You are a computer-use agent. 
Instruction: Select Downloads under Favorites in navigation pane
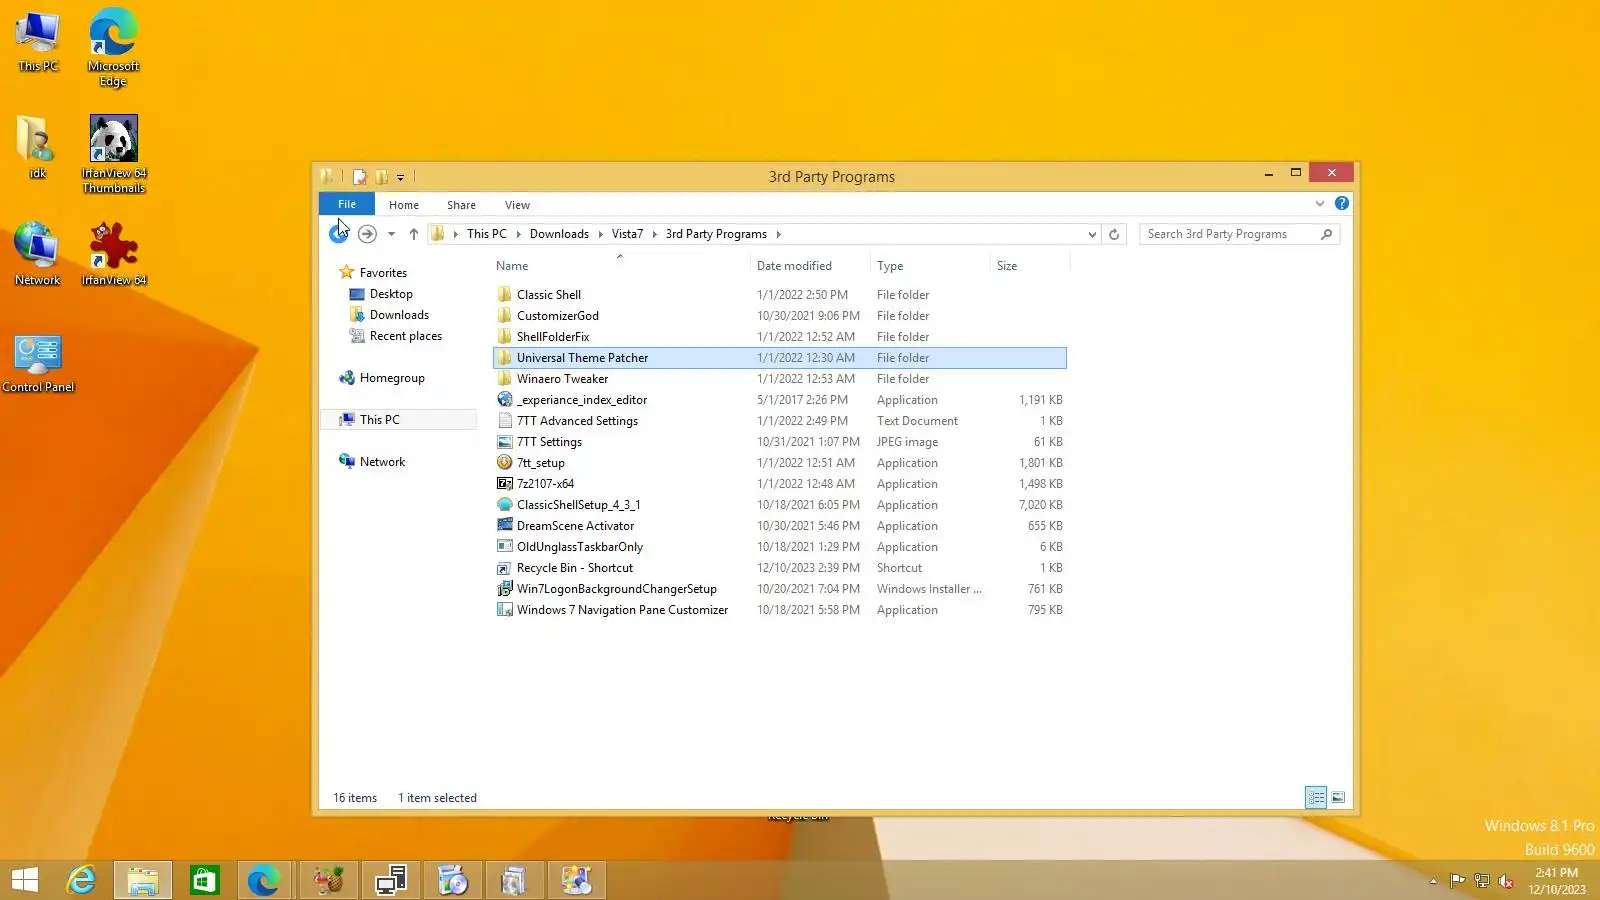(399, 315)
